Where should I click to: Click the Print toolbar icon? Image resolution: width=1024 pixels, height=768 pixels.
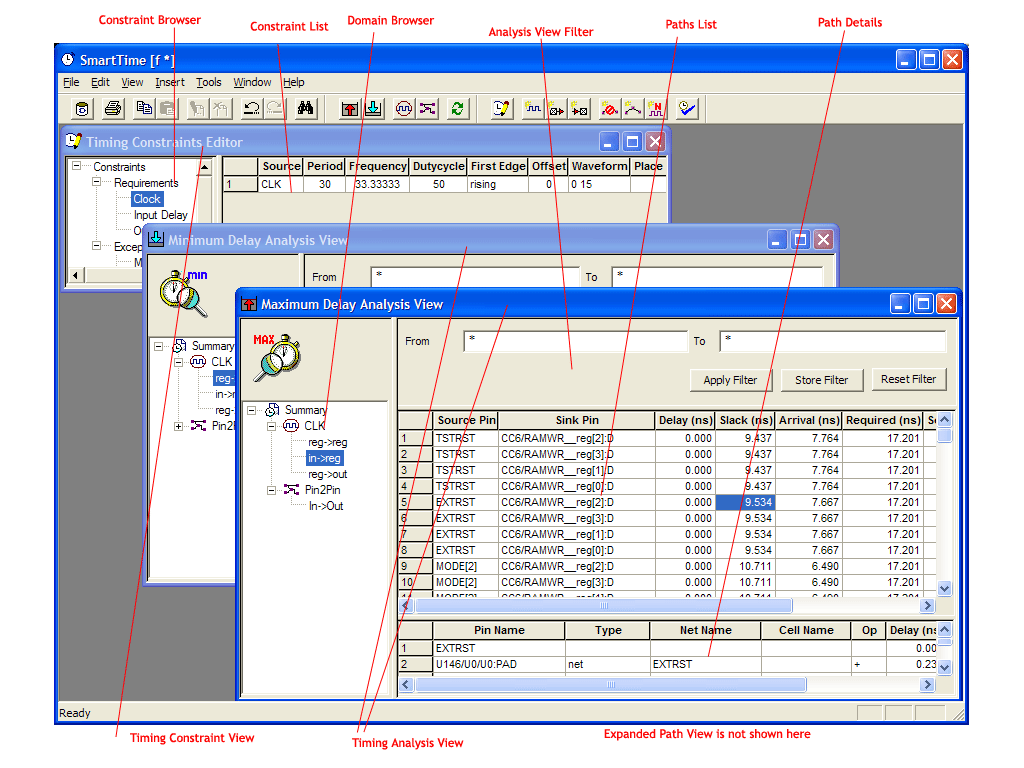click(x=113, y=108)
